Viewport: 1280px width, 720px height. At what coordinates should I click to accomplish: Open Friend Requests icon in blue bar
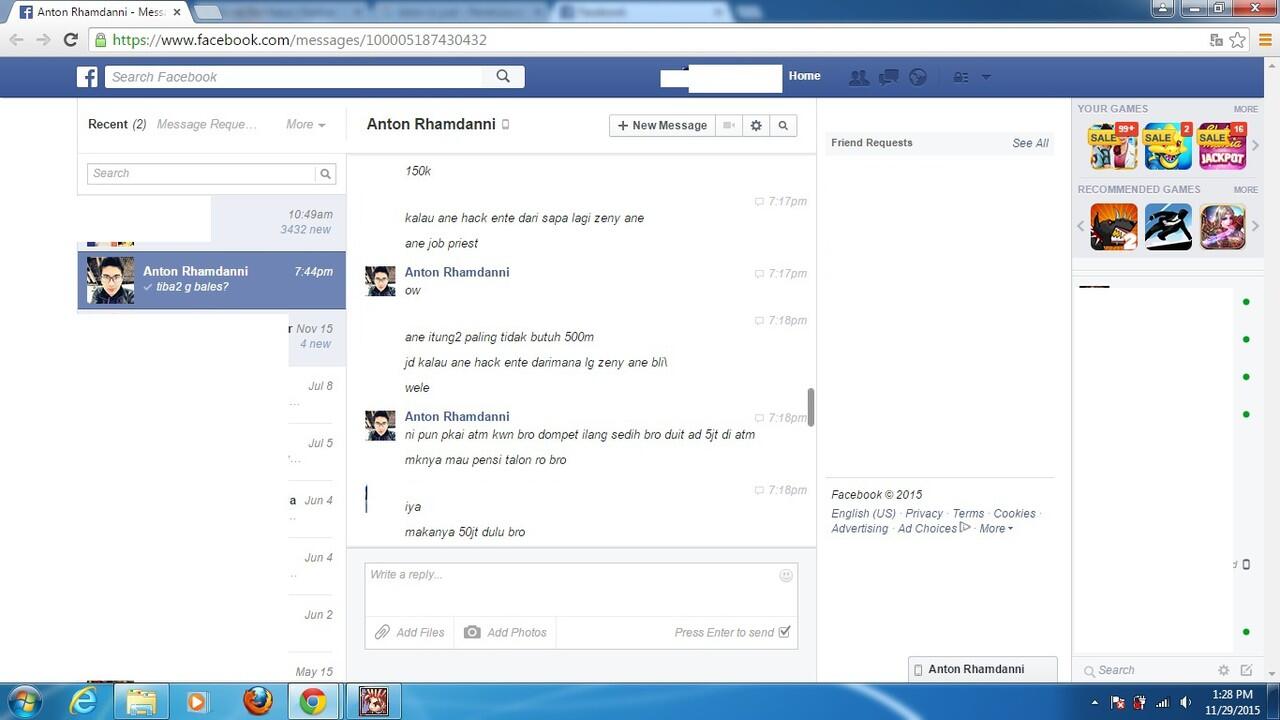(858, 77)
